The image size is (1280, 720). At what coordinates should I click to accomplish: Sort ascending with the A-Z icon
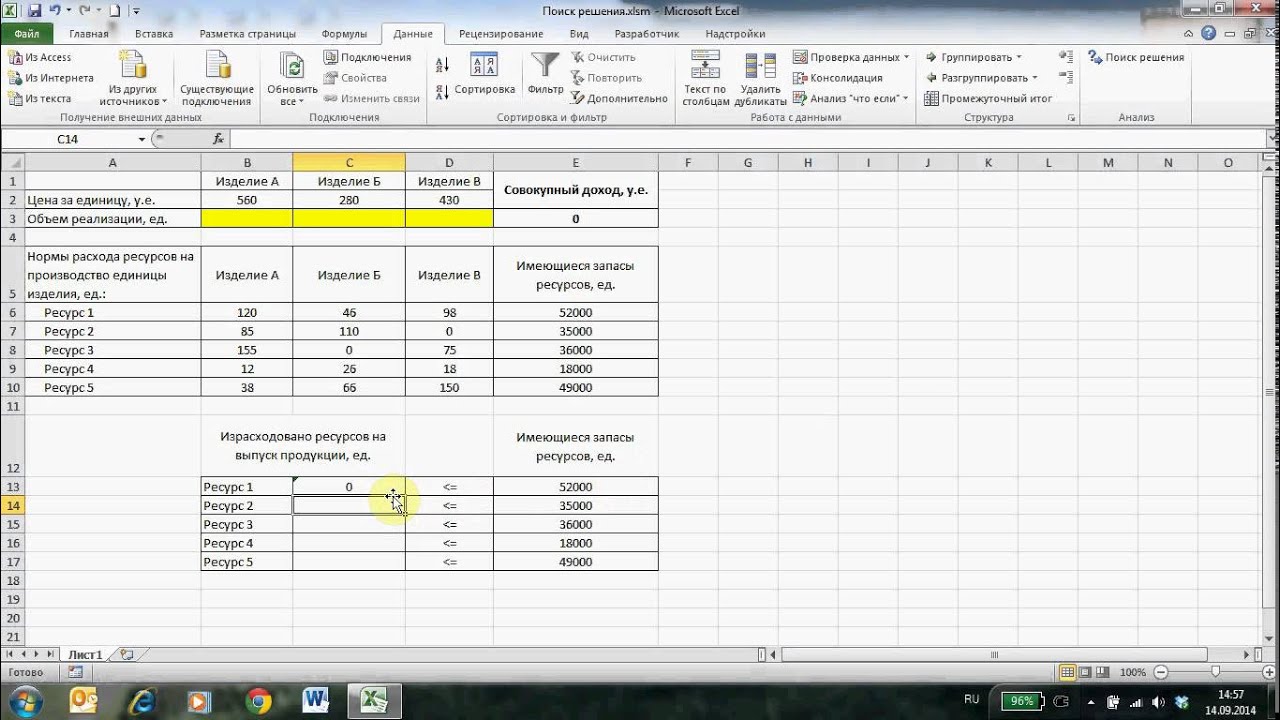point(443,65)
